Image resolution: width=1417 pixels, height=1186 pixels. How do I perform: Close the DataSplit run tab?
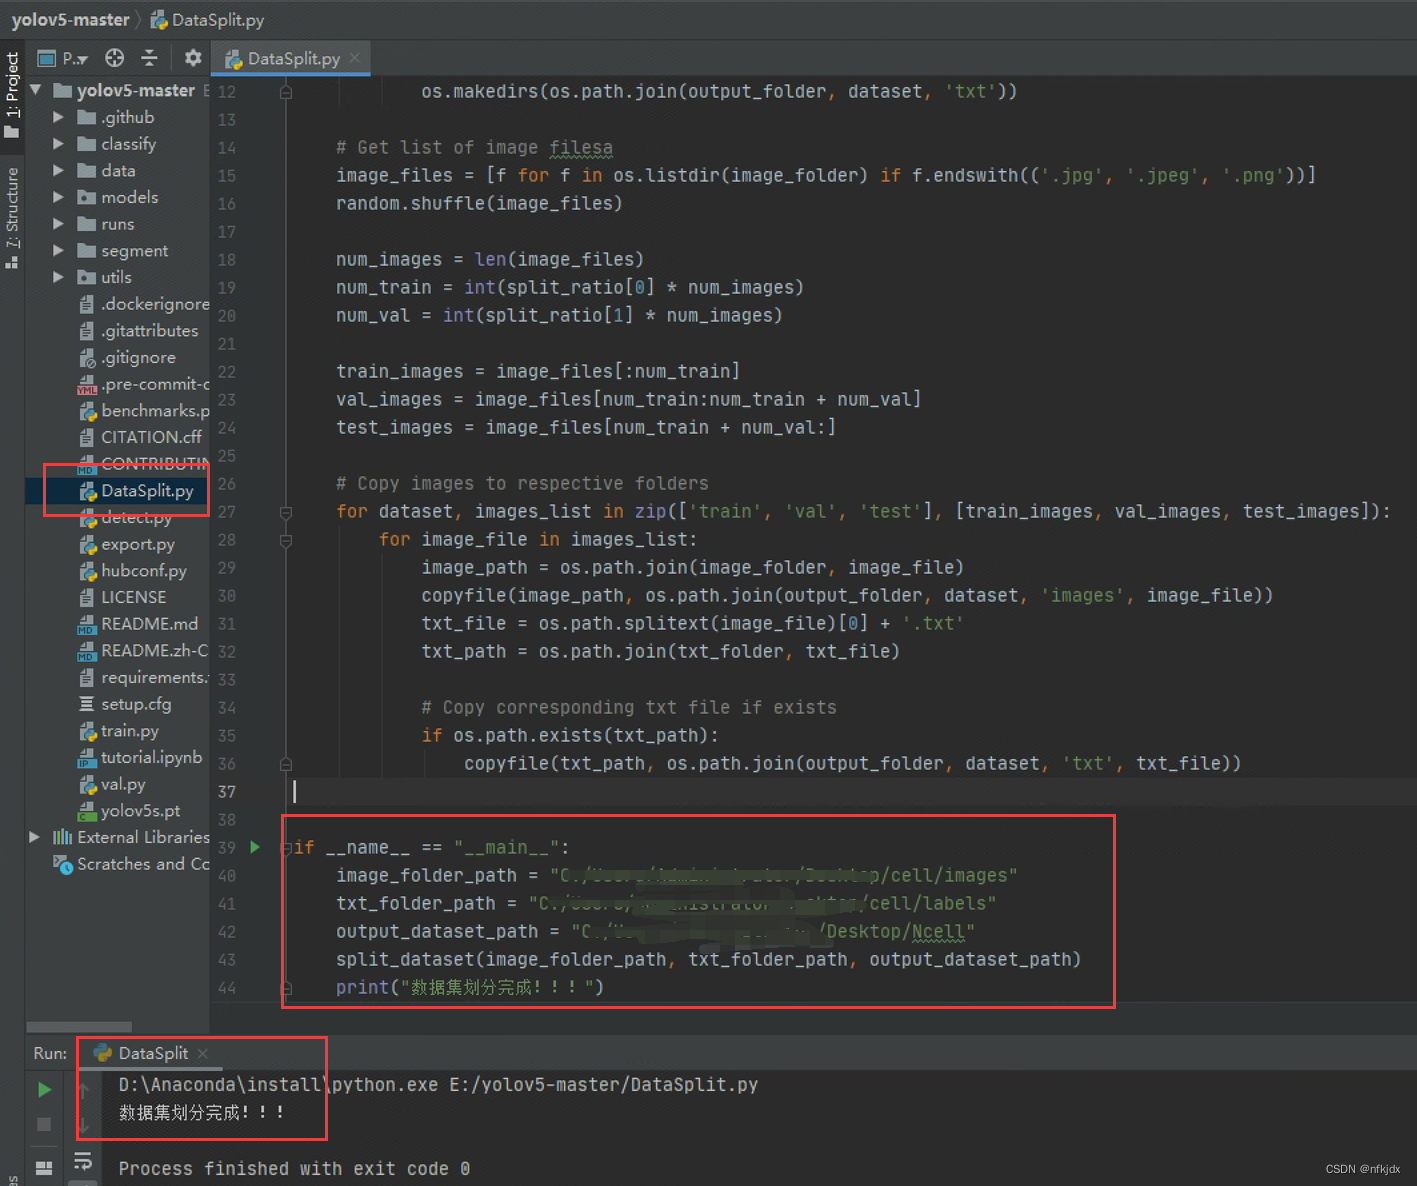point(203,1053)
